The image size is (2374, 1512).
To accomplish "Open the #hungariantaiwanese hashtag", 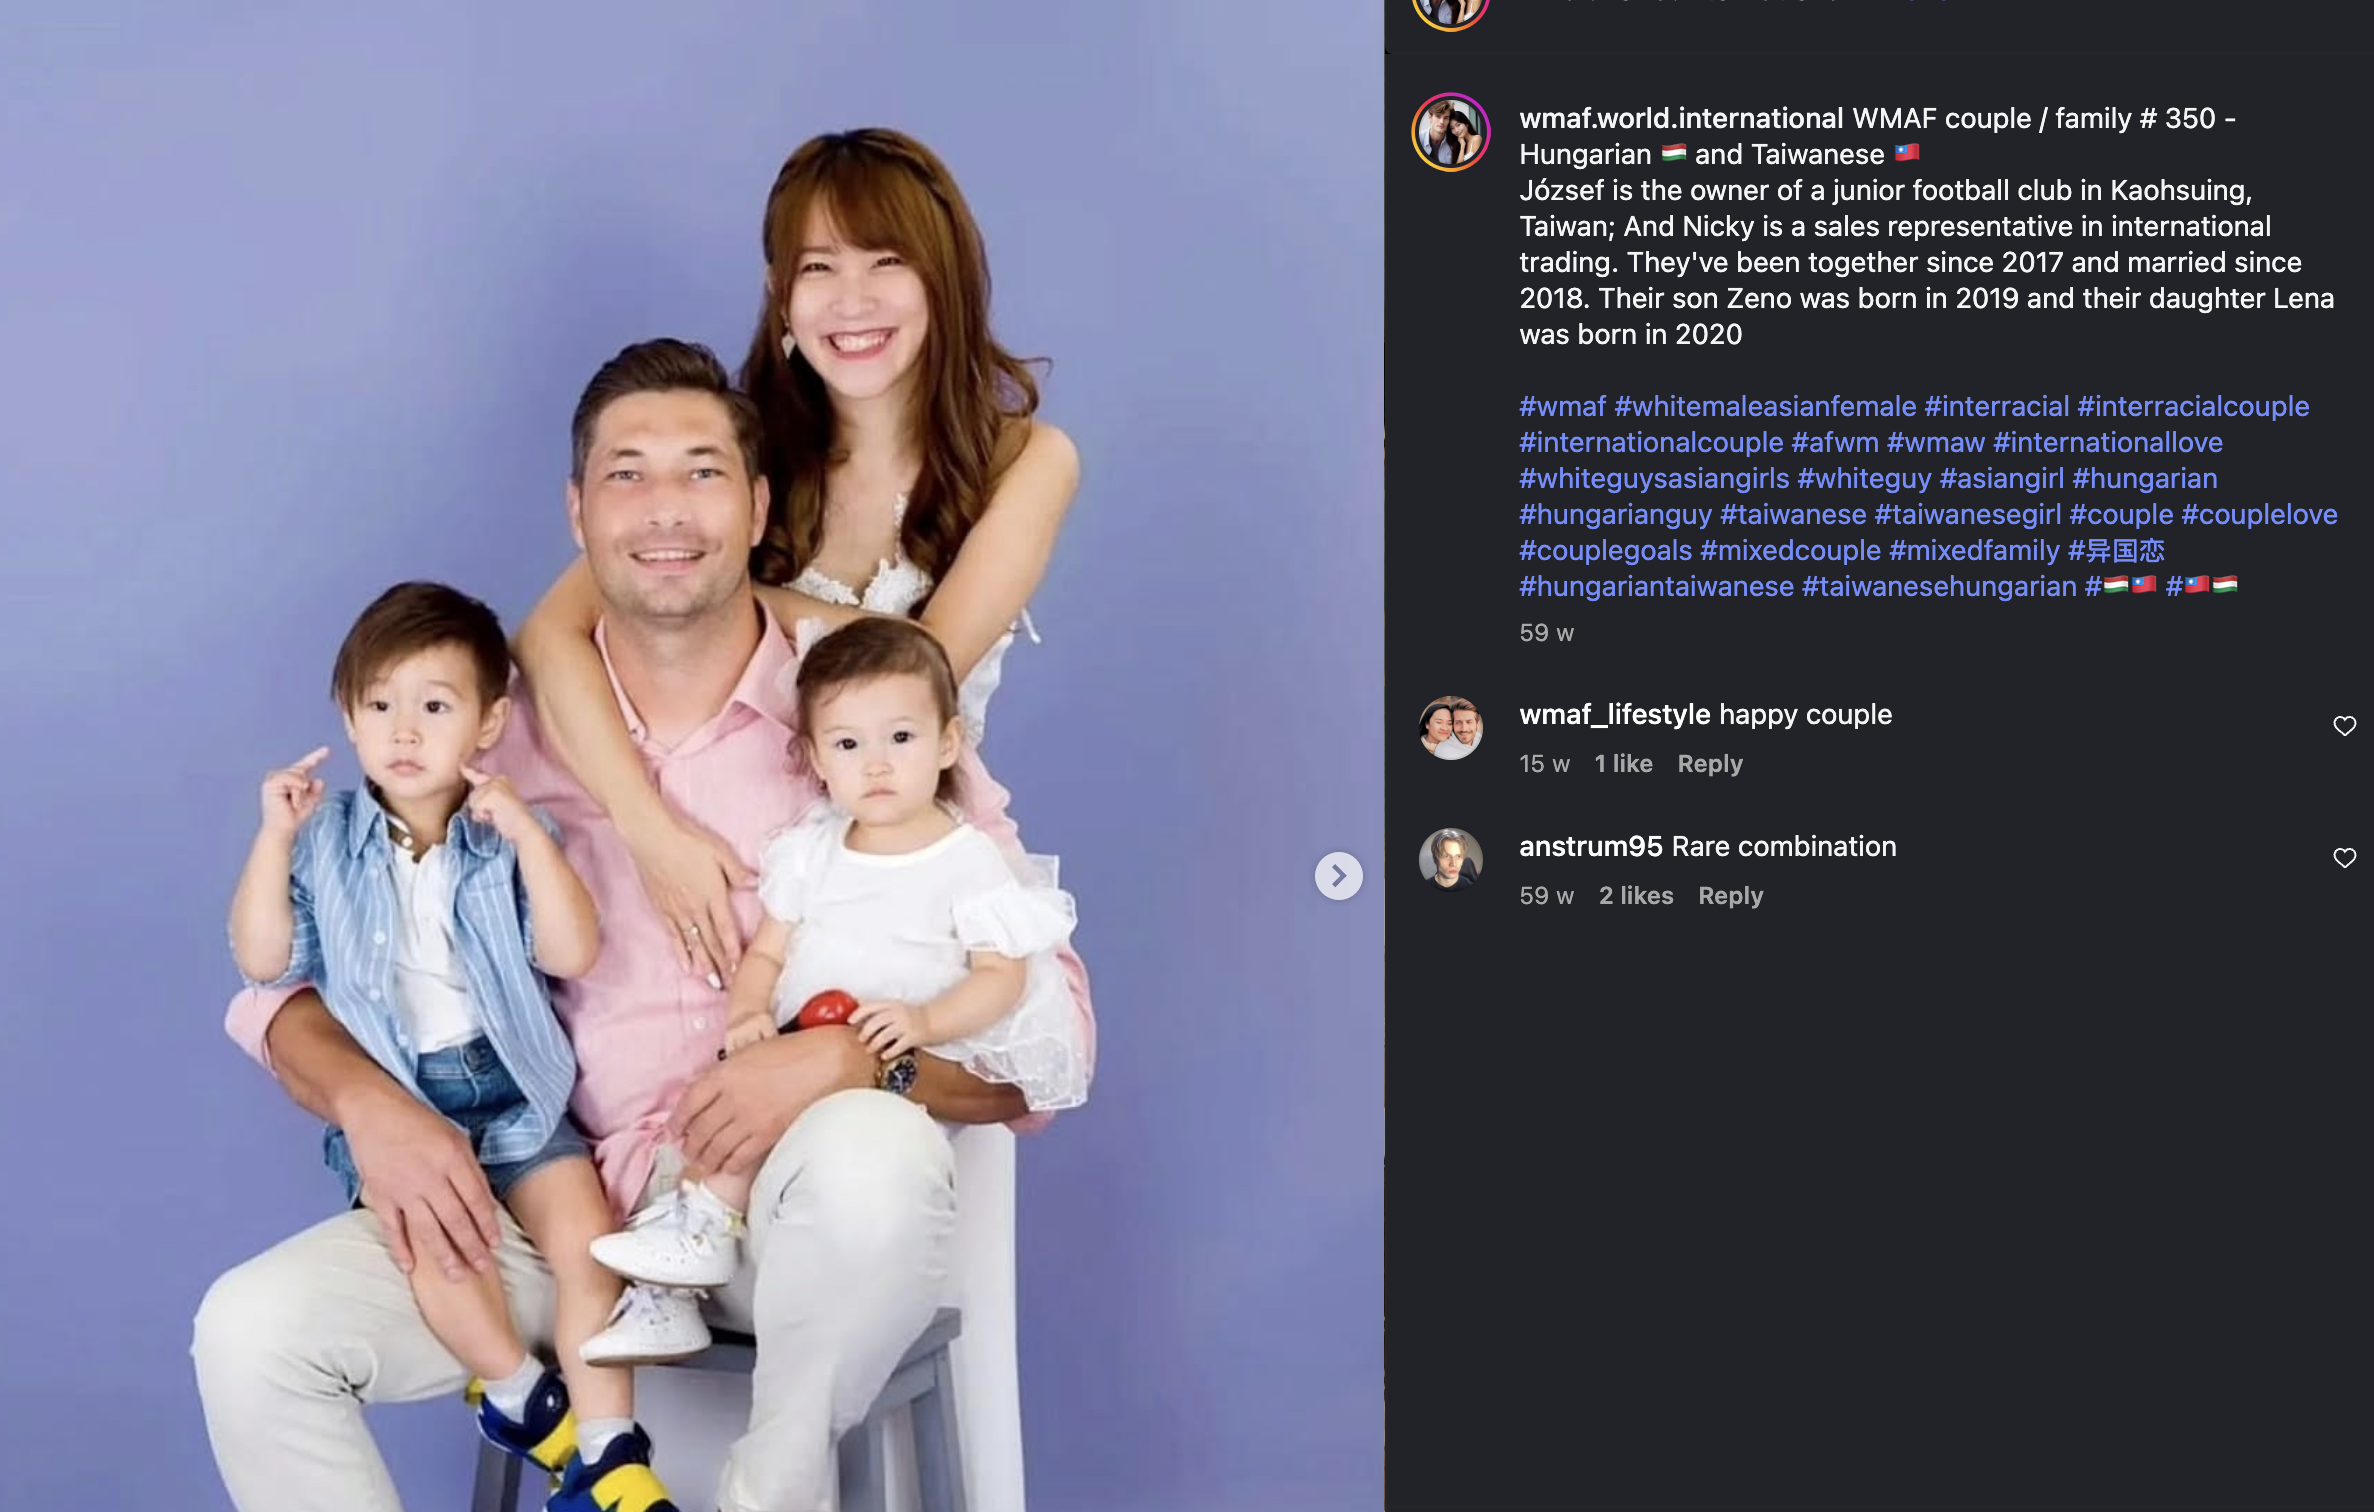I will (1656, 586).
